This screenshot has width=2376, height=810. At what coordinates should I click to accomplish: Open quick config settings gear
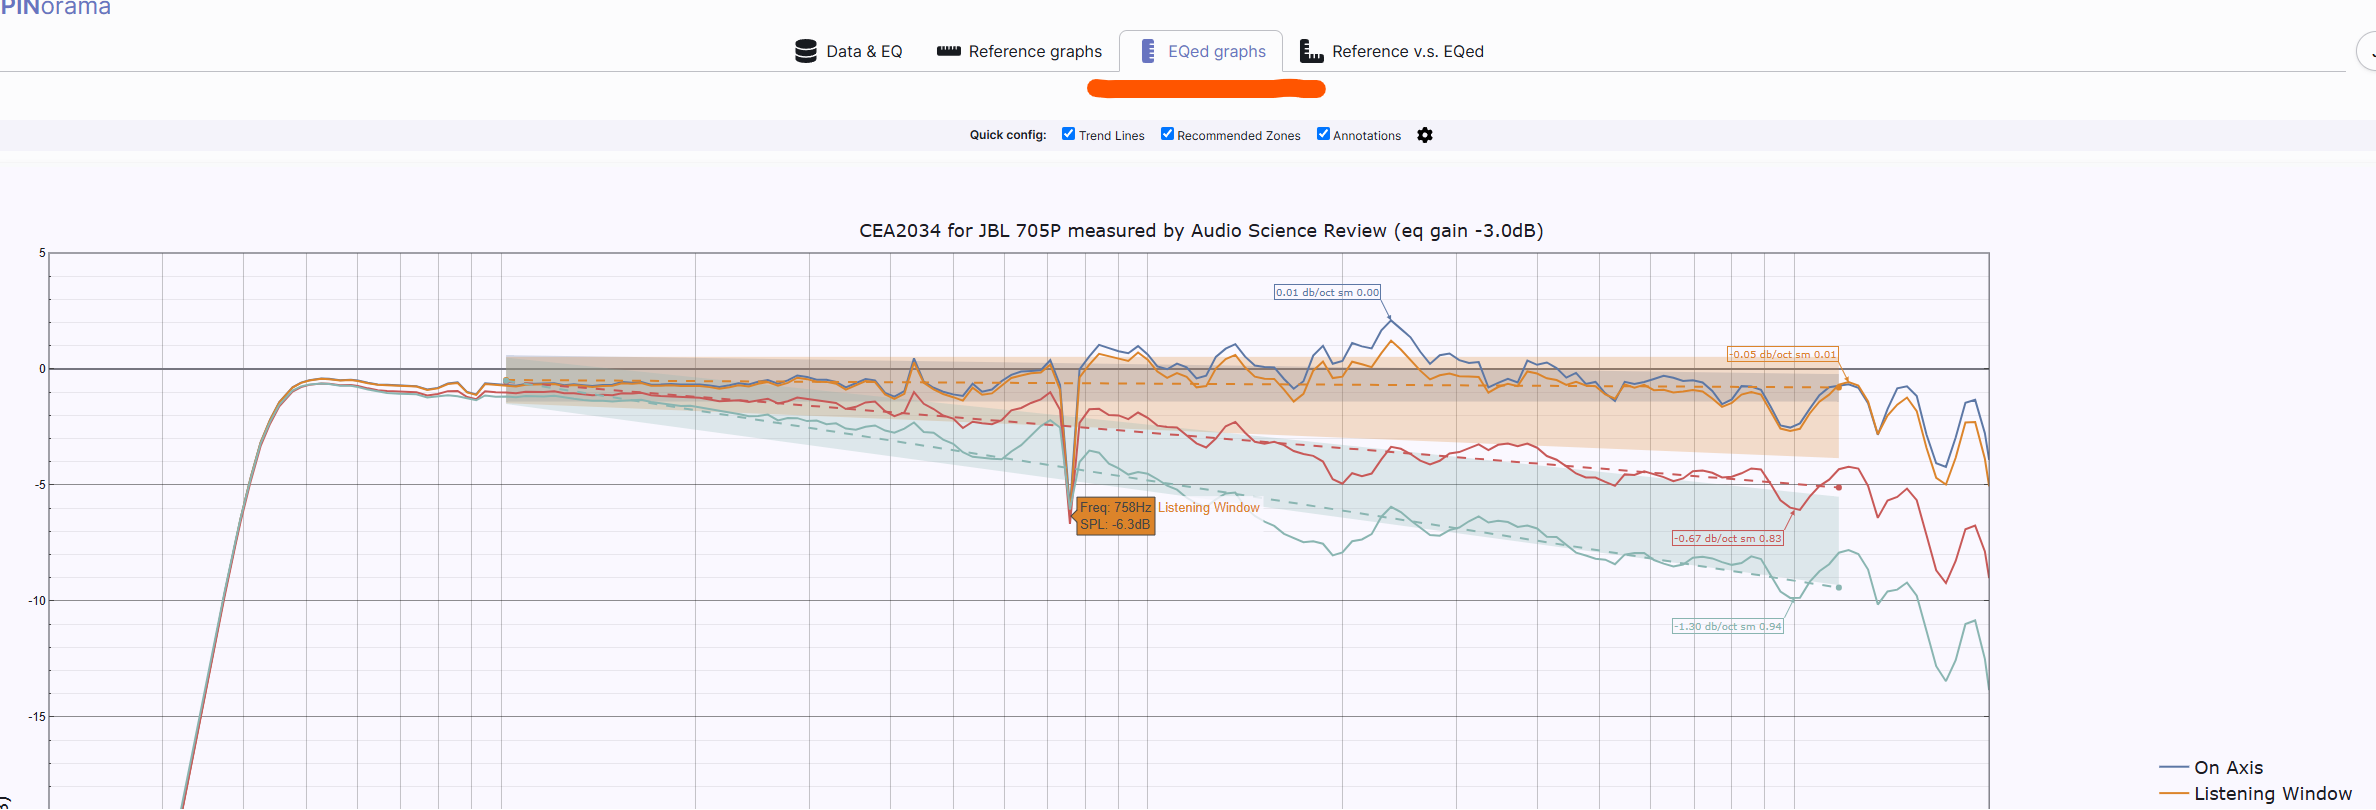click(1425, 135)
